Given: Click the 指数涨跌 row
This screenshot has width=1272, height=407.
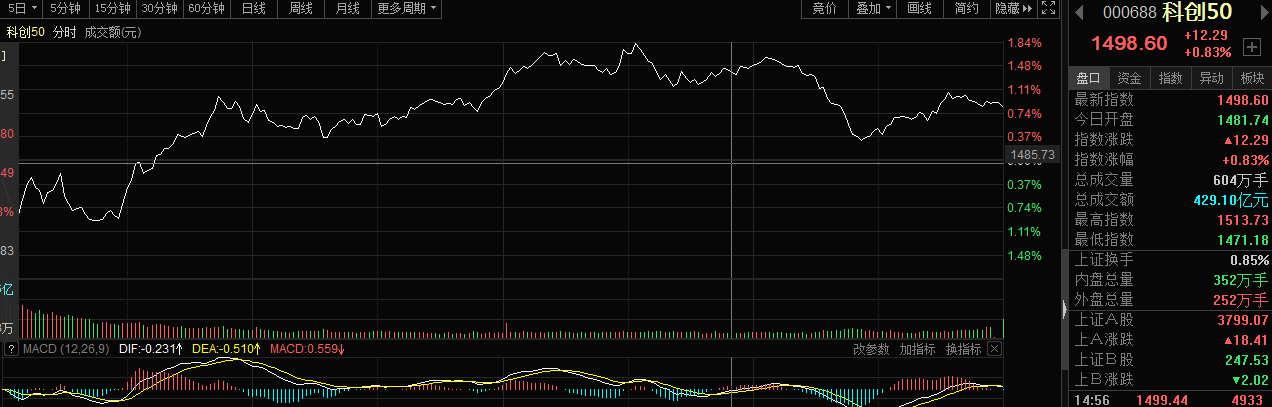Looking at the screenshot, I should pos(1171,140).
